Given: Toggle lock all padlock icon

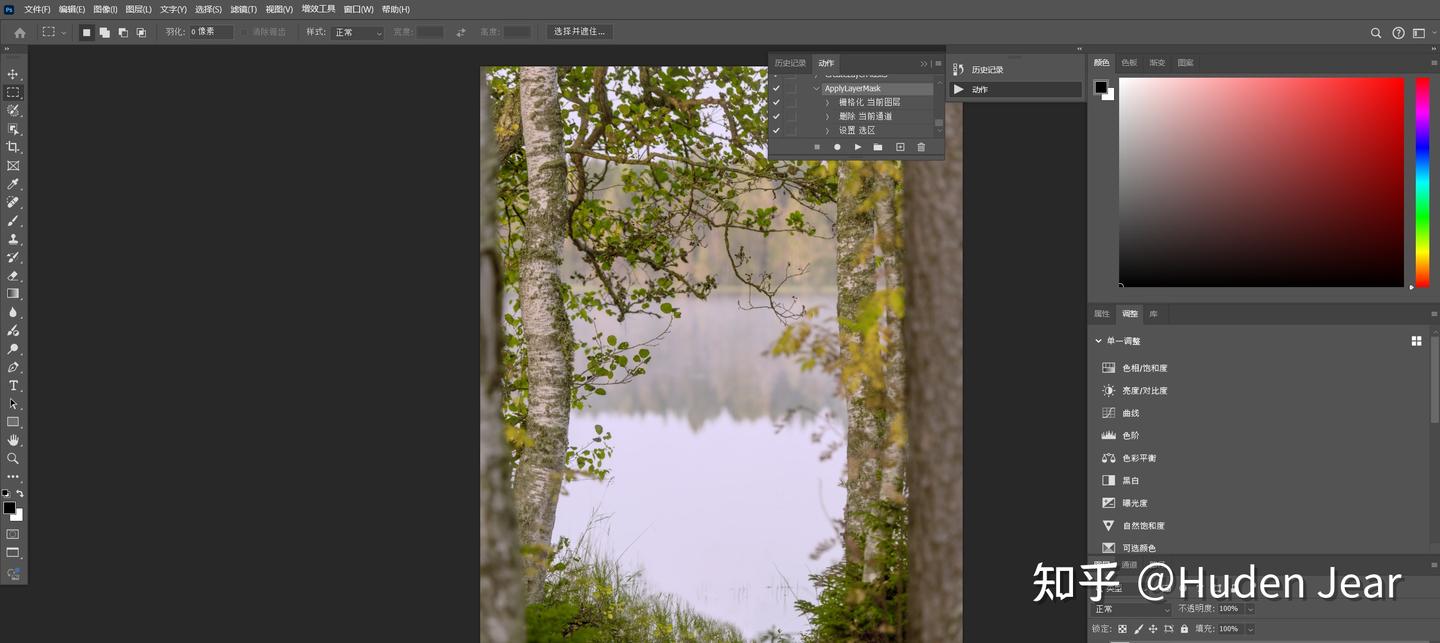Looking at the screenshot, I should 1184,629.
